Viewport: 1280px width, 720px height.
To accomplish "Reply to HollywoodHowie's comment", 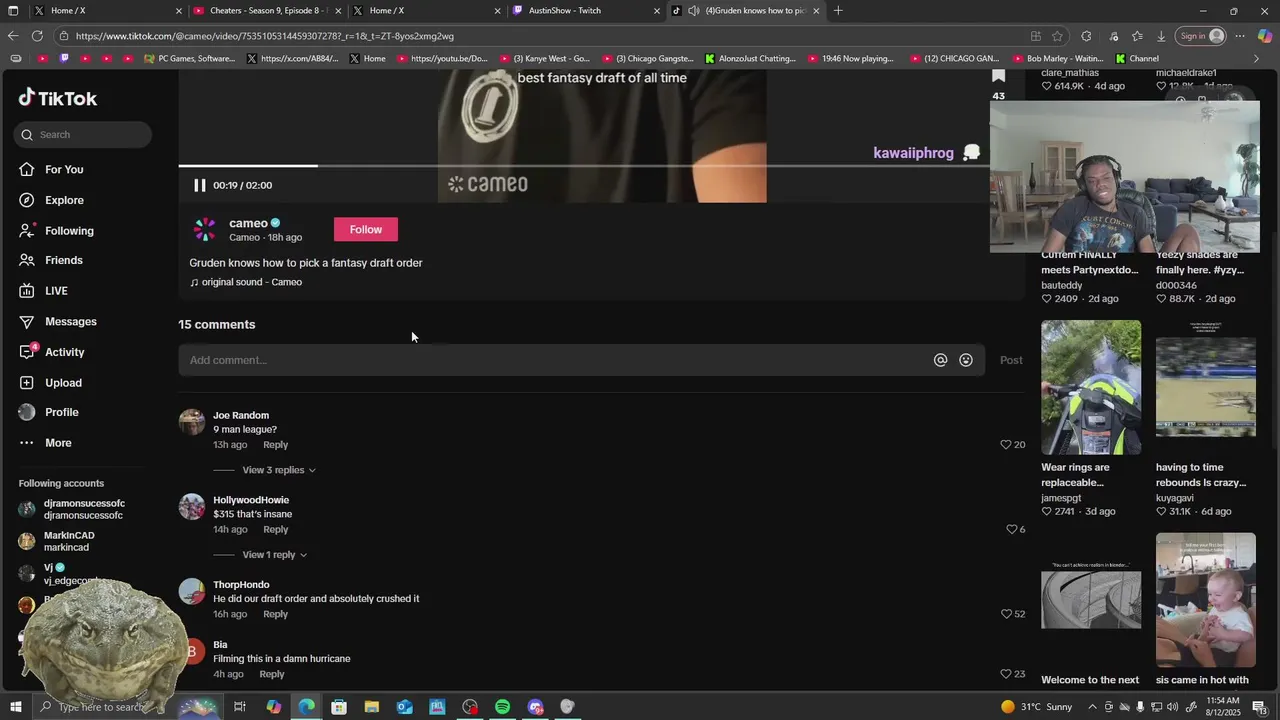I will (x=275, y=530).
